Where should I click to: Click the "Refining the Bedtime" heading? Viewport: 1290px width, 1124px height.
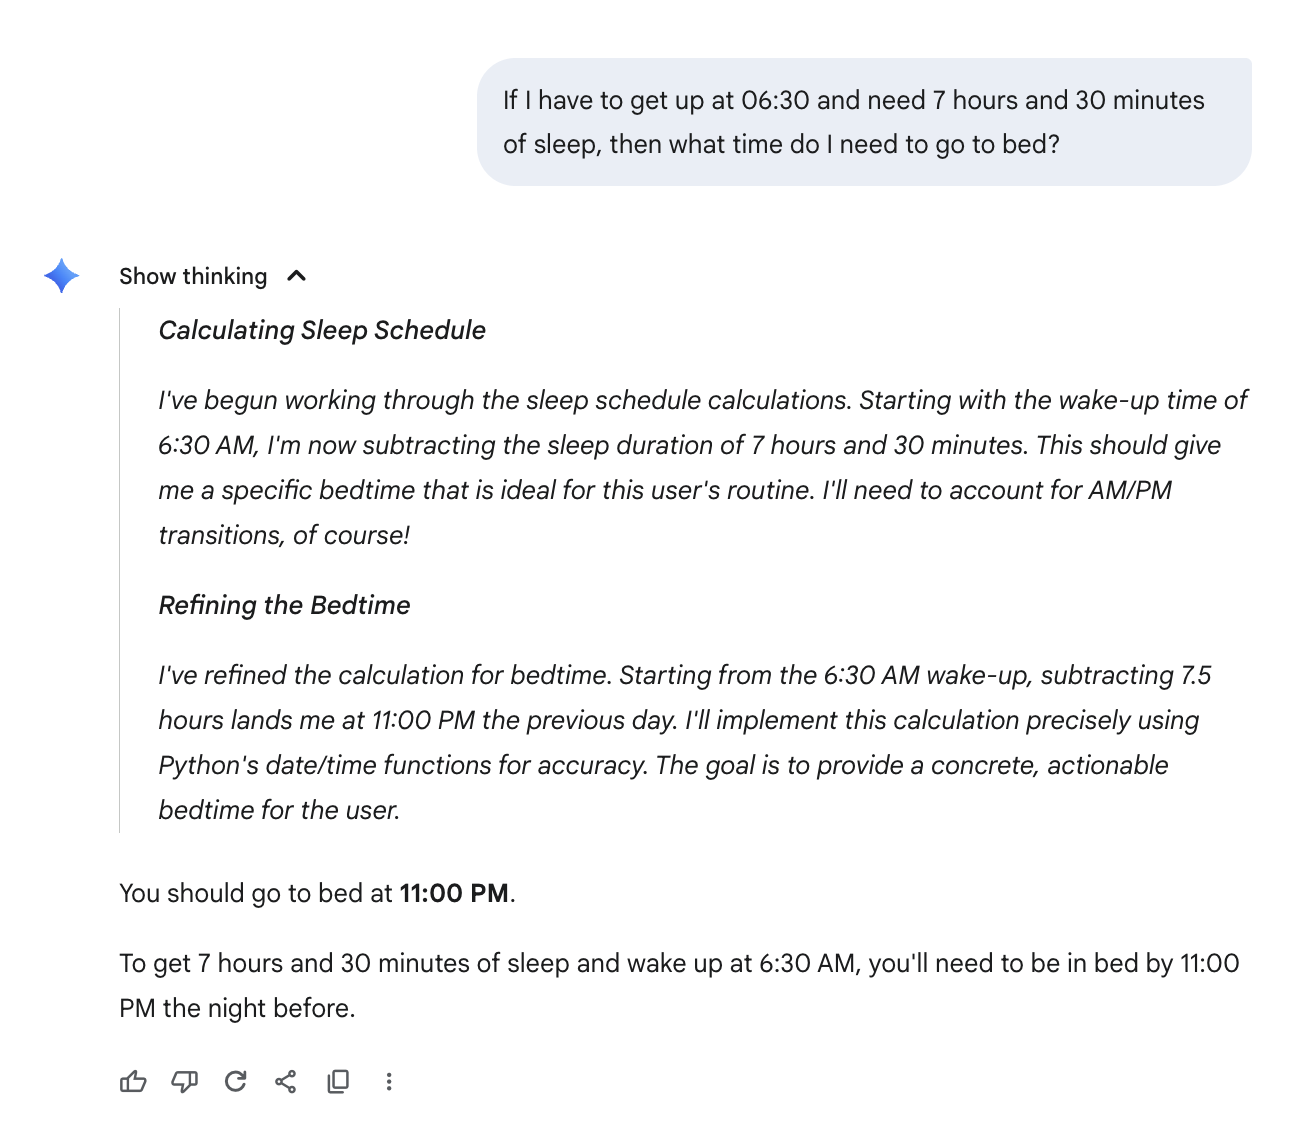[x=284, y=605]
